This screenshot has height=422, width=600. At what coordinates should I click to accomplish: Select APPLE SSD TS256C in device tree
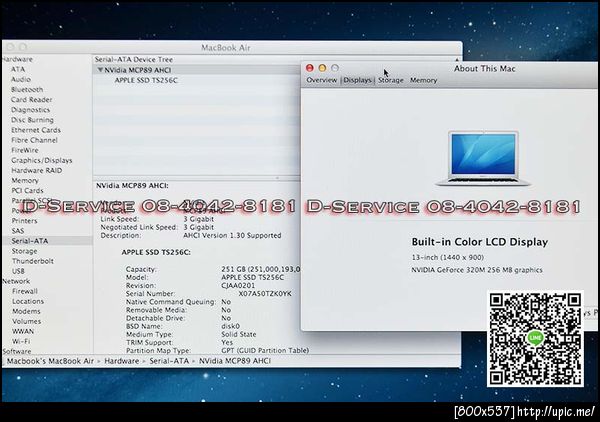[x=146, y=80]
